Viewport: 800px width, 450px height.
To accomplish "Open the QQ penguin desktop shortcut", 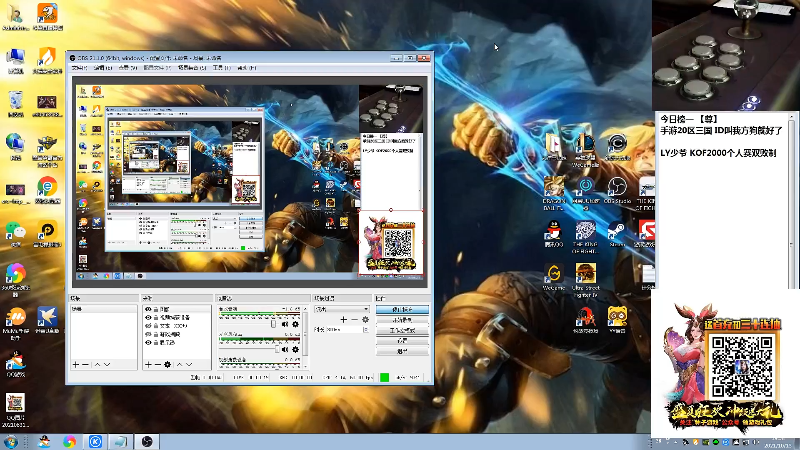I will [x=554, y=235].
